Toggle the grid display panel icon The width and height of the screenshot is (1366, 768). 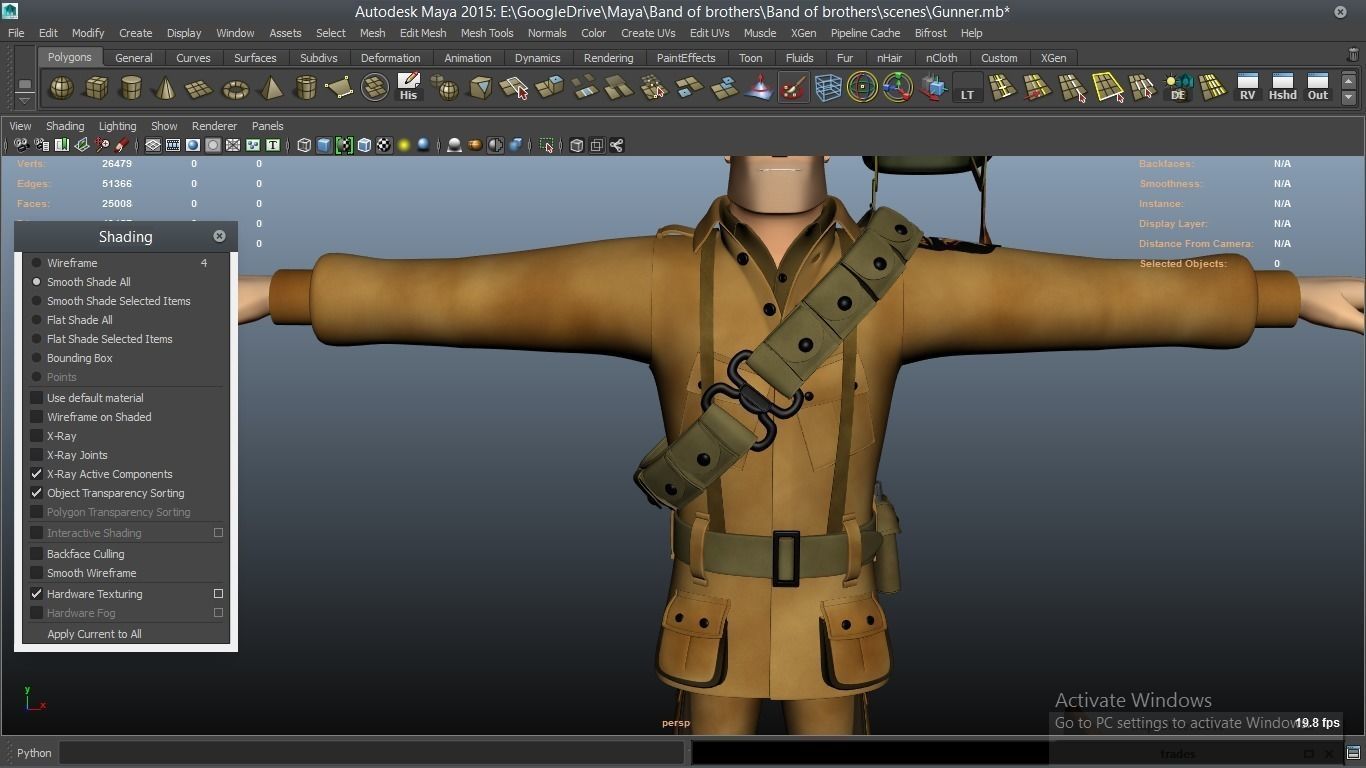[153, 145]
